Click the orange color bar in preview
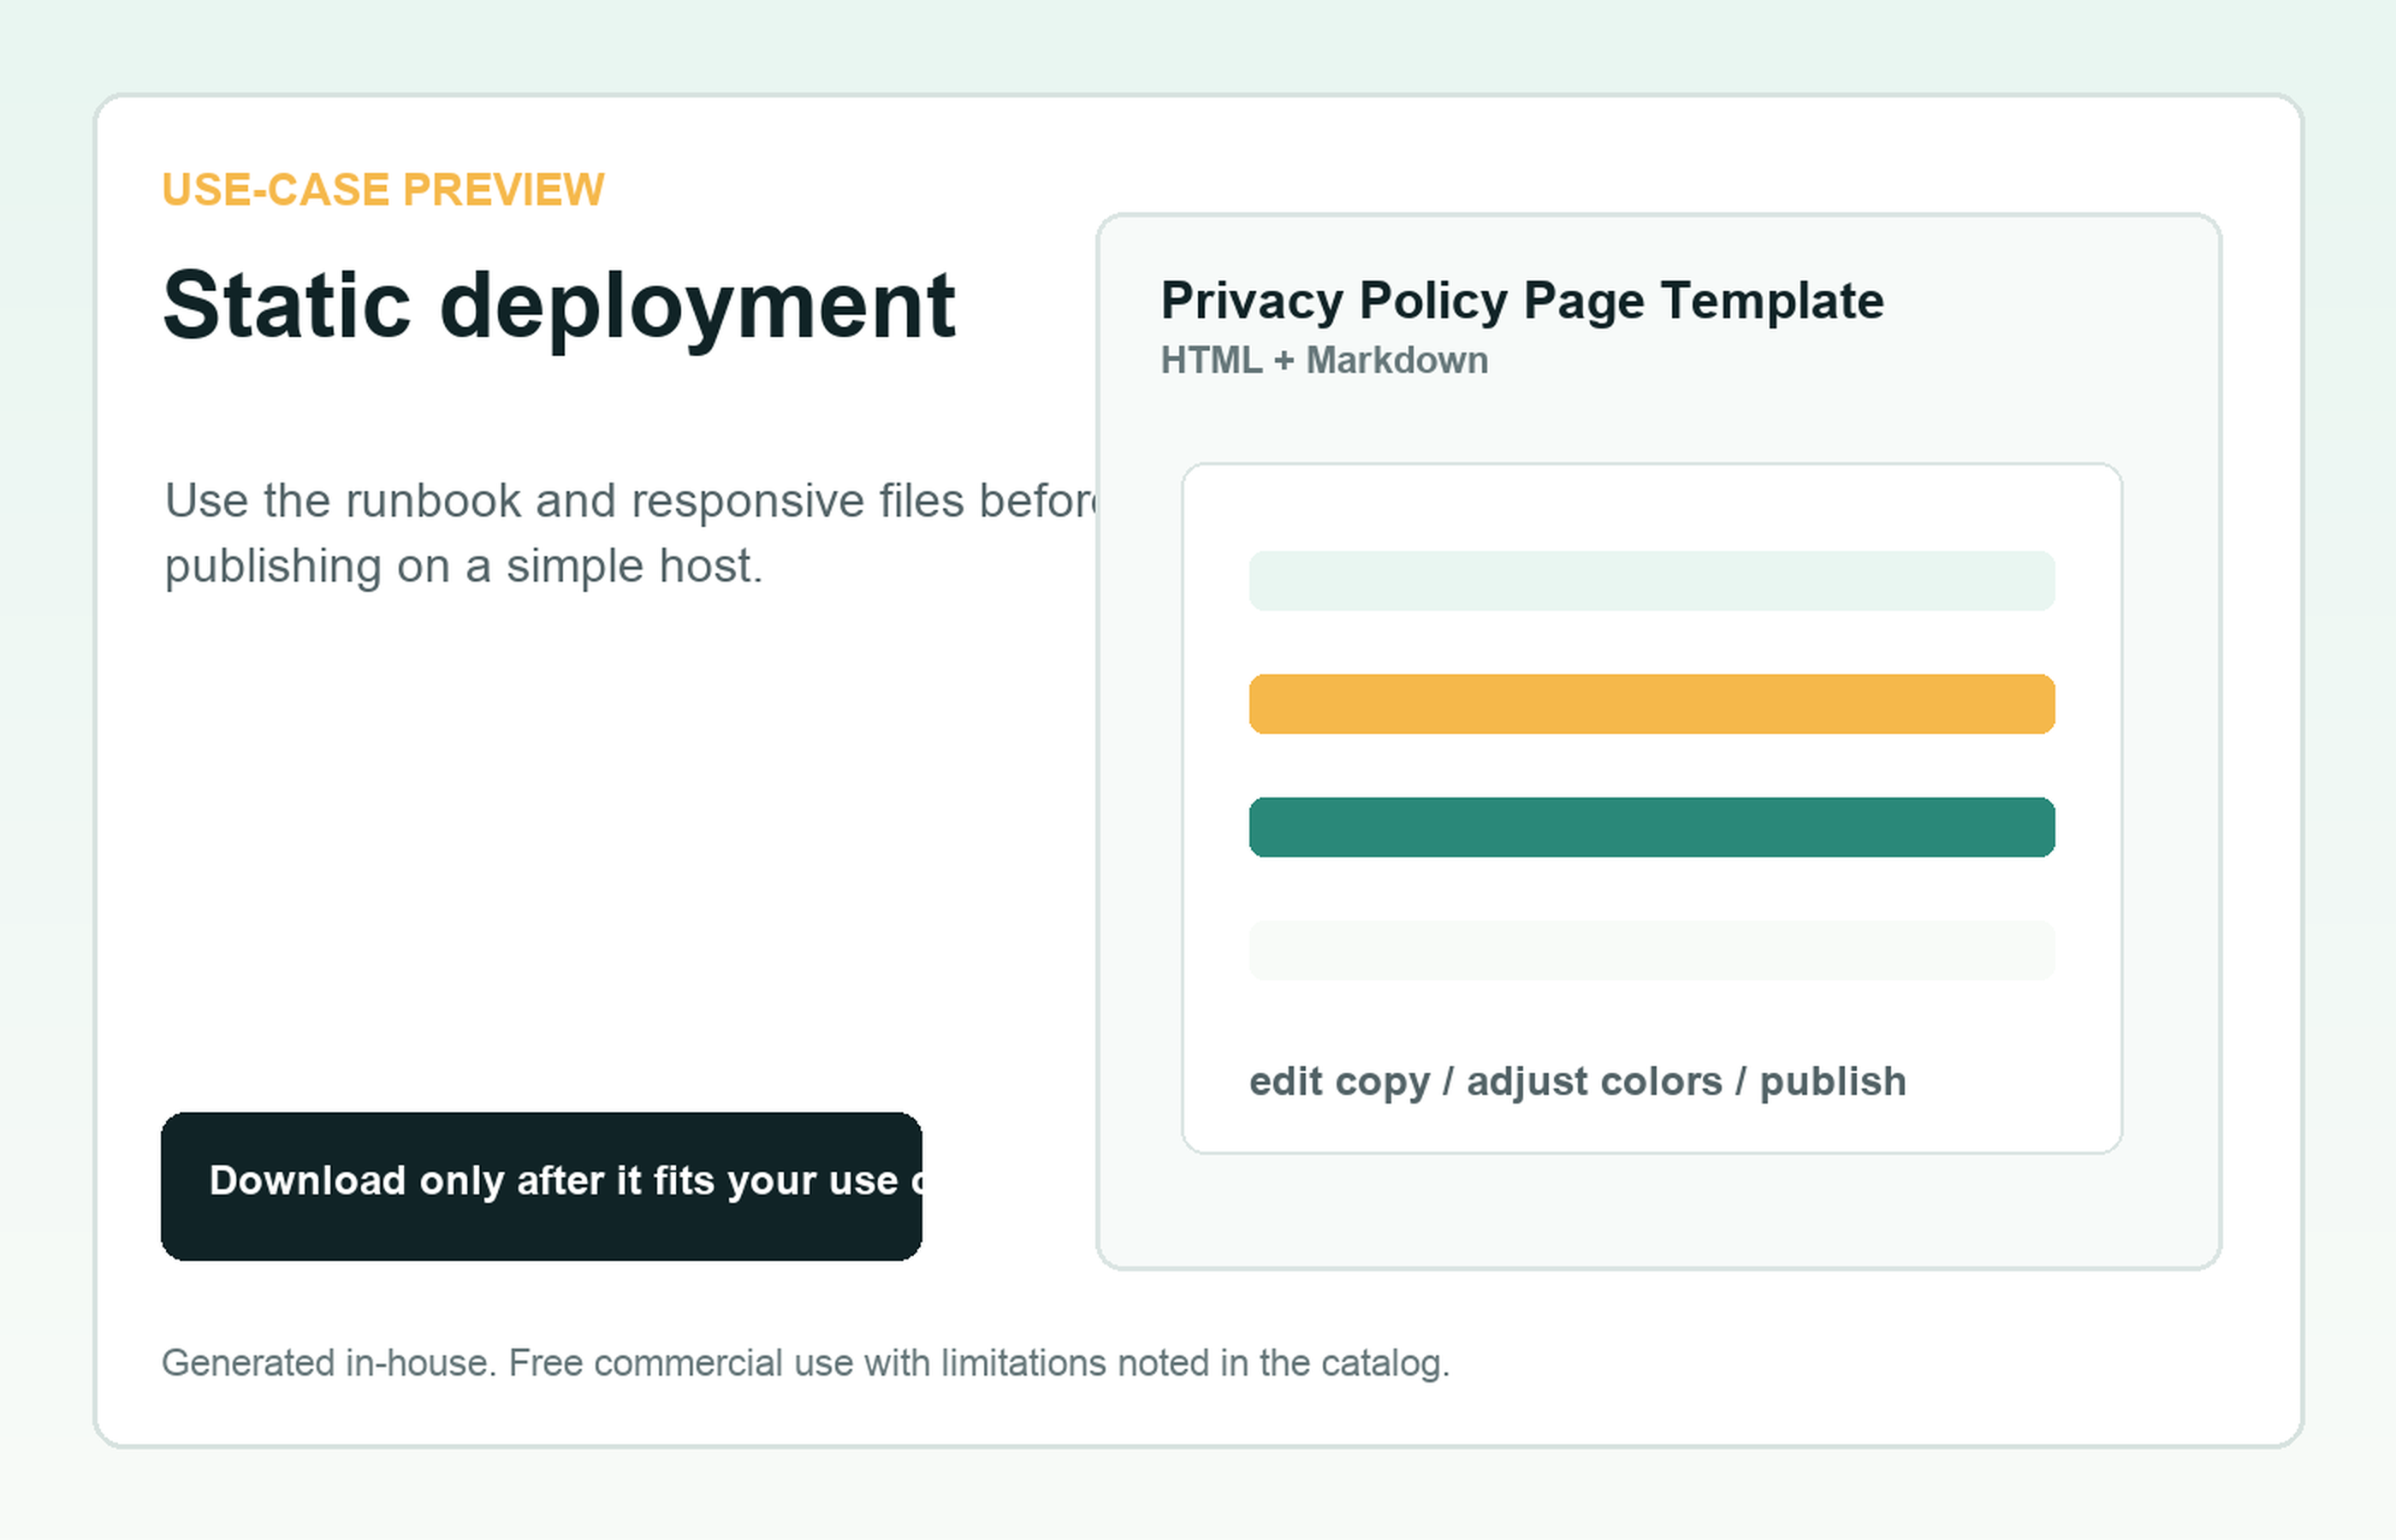Screen dimensions: 2396x1540 tap(1652, 704)
